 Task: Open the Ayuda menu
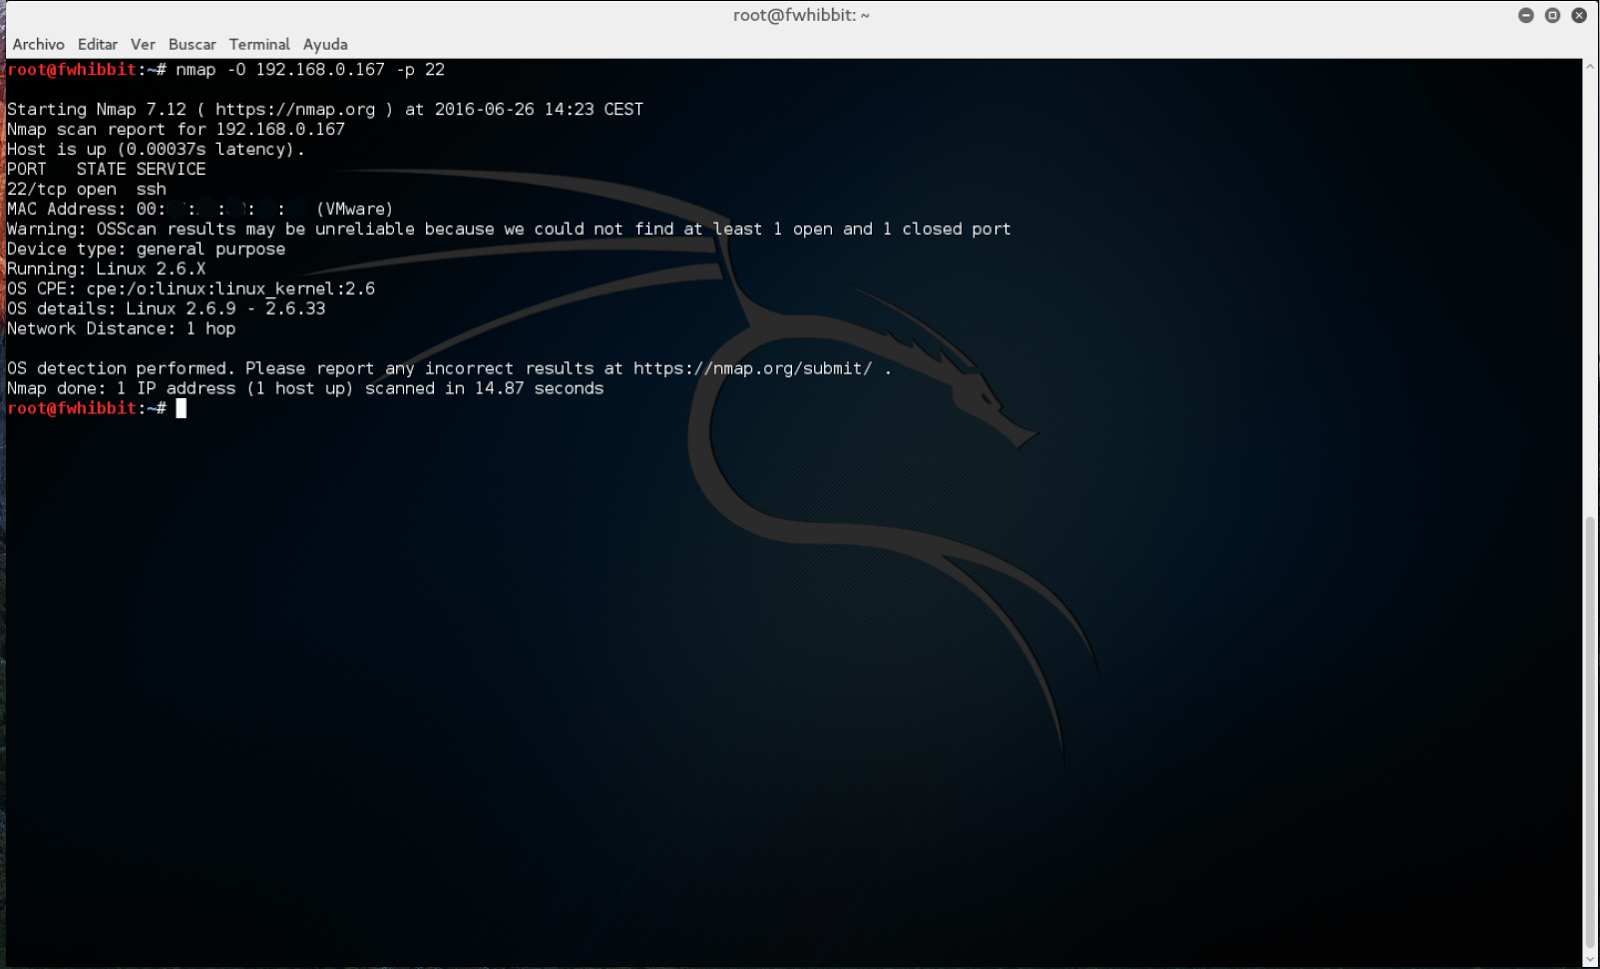coord(325,44)
